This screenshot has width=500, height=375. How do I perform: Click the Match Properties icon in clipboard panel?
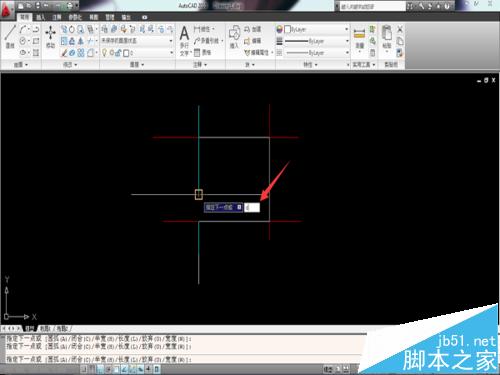coord(400,53)
